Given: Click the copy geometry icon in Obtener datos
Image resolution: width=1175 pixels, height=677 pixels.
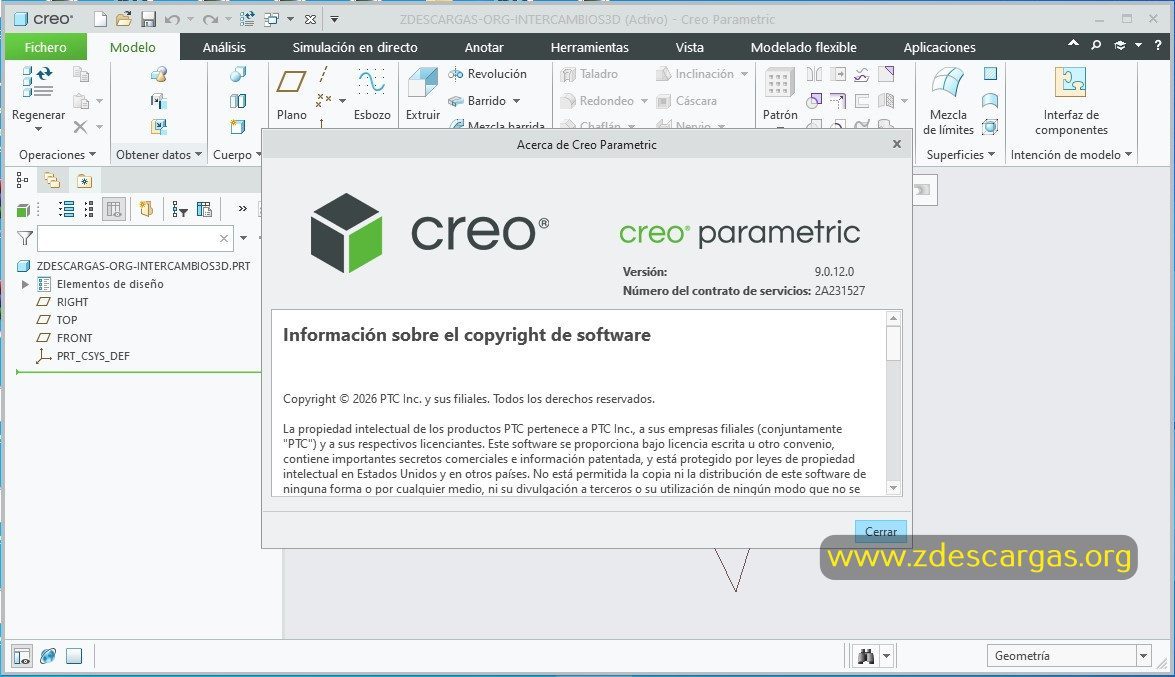Looking at the screenshot, I should coord(158,100).
